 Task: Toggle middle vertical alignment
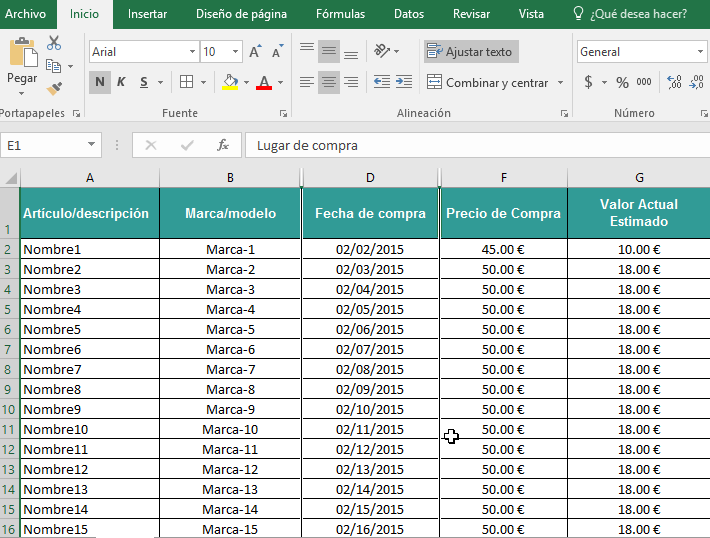pyautogui.click(x=329, y=51)
